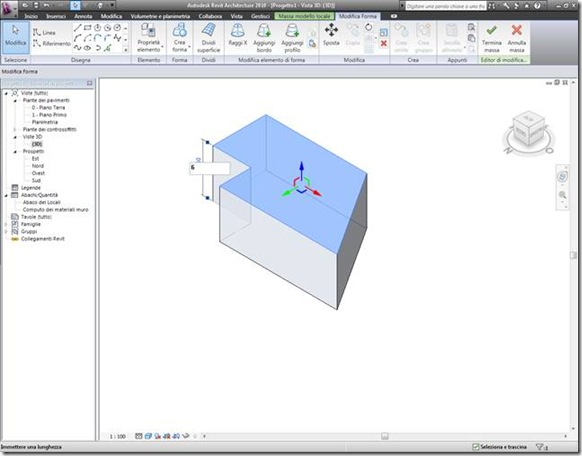
Task: Click the keyword search field
Action: [x=445, y=6]
